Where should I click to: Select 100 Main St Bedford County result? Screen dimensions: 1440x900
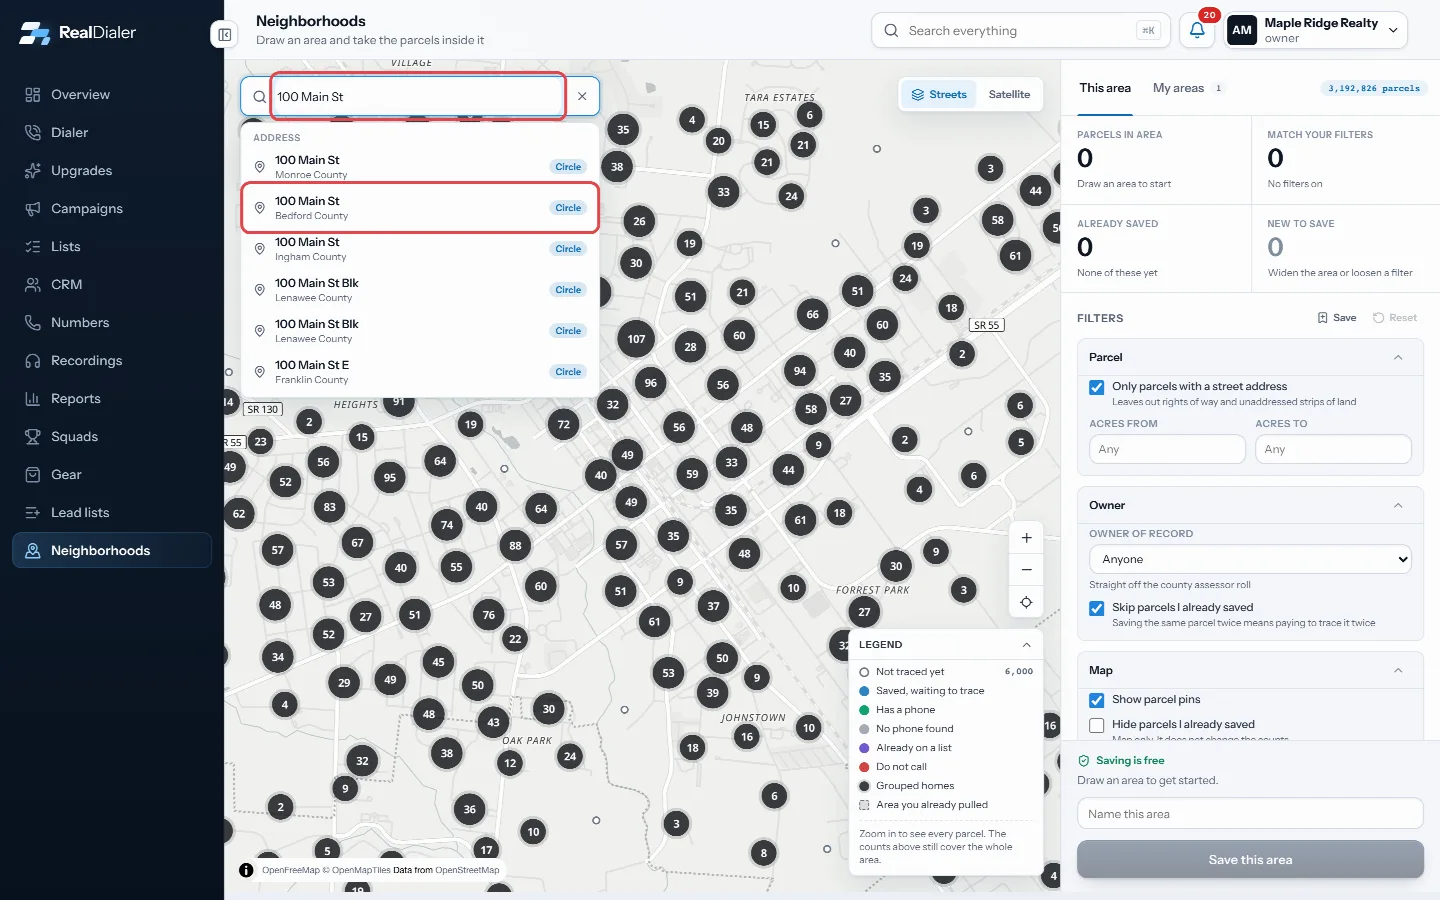[x=420, y=208]
